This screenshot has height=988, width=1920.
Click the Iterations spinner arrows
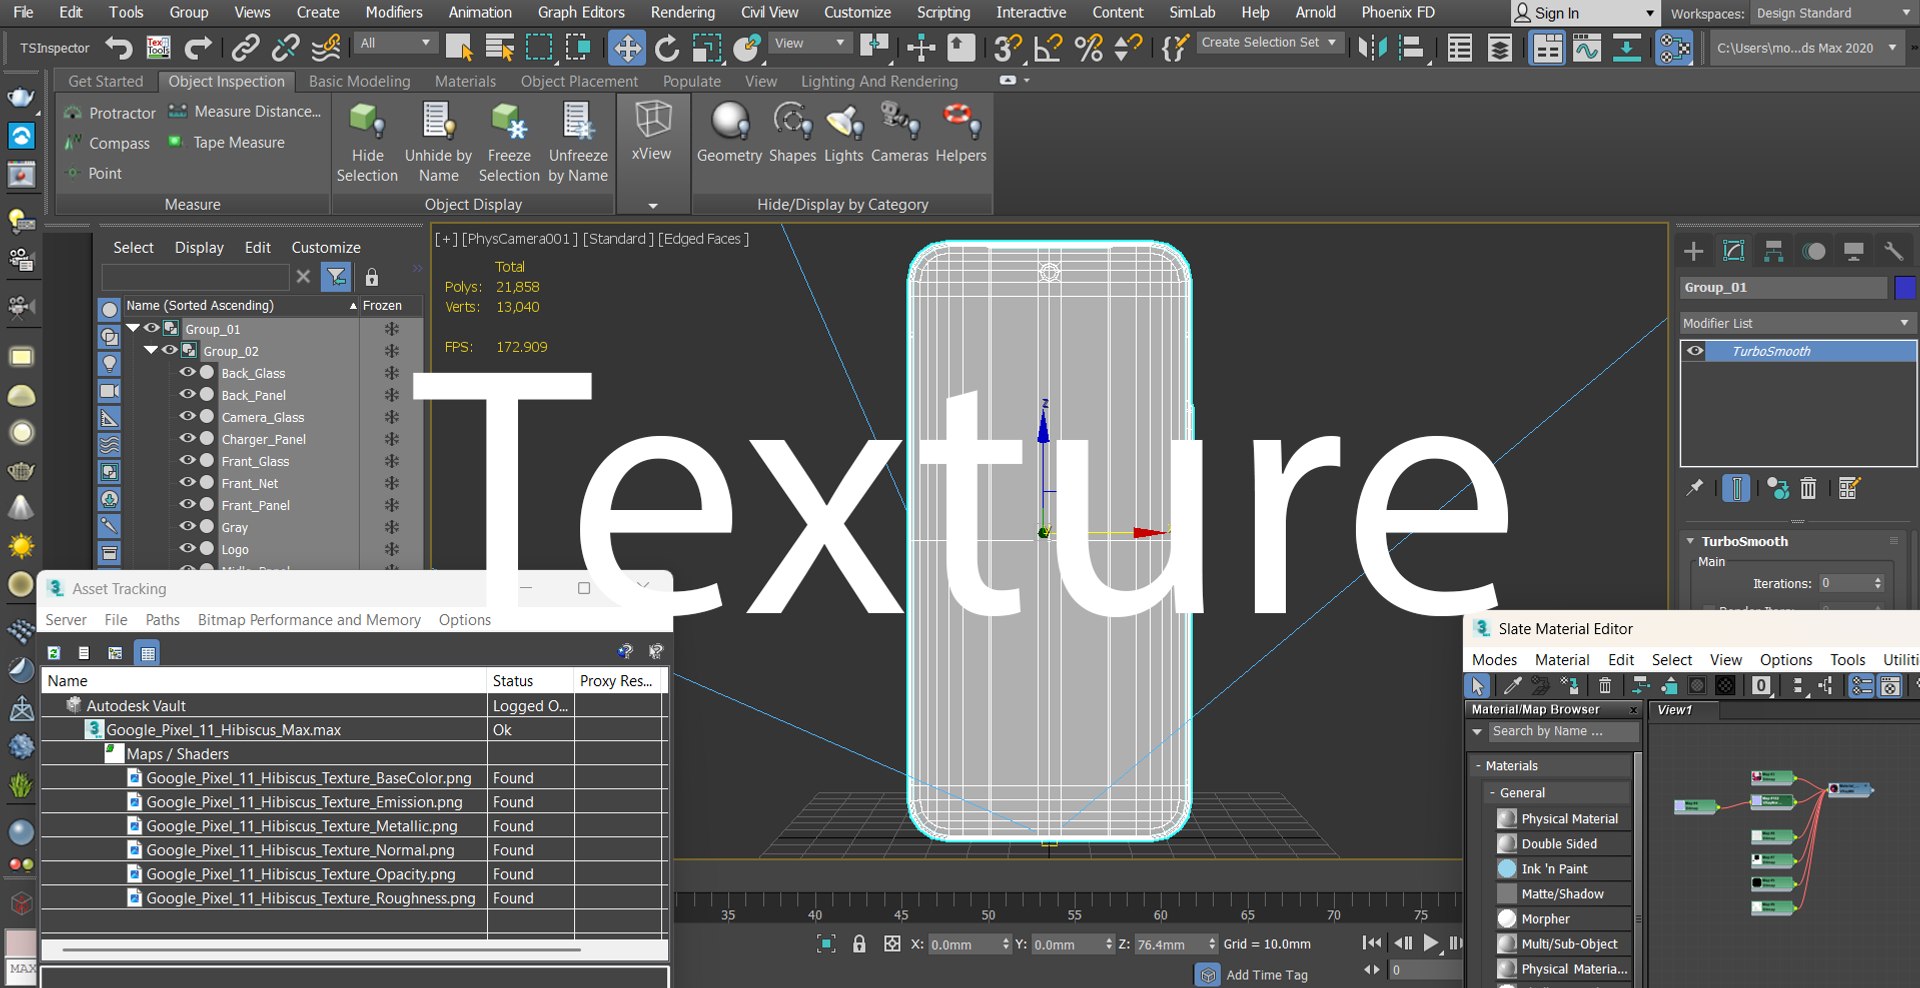pyautogui.click(x=1878, y=583)
